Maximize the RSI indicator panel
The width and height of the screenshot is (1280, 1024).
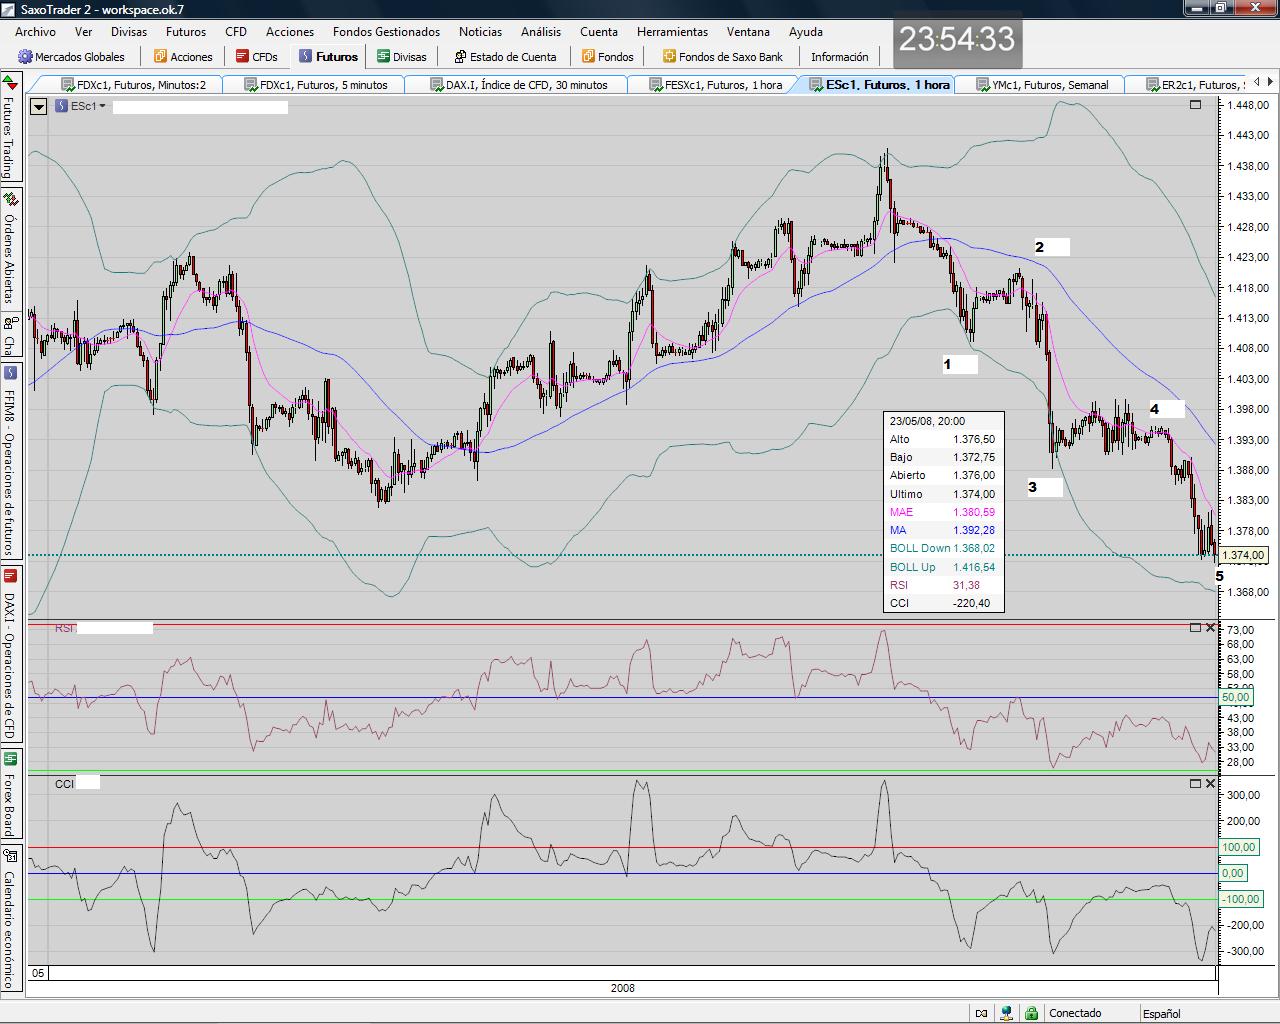tap(1195, 628)
